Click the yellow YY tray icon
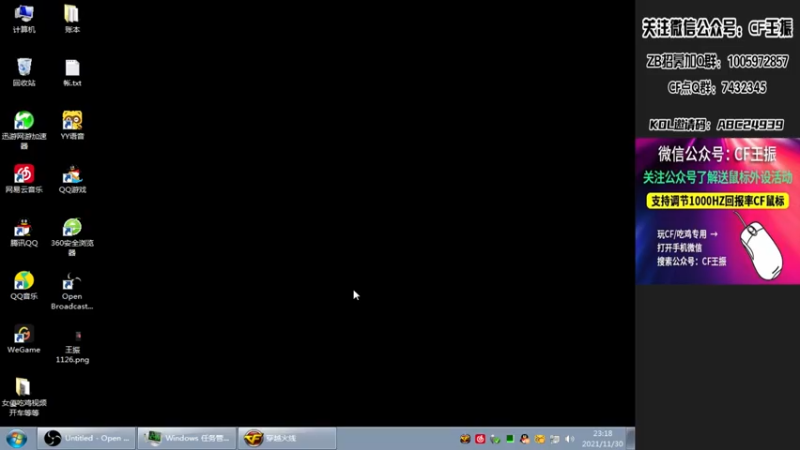 (539, 439)
